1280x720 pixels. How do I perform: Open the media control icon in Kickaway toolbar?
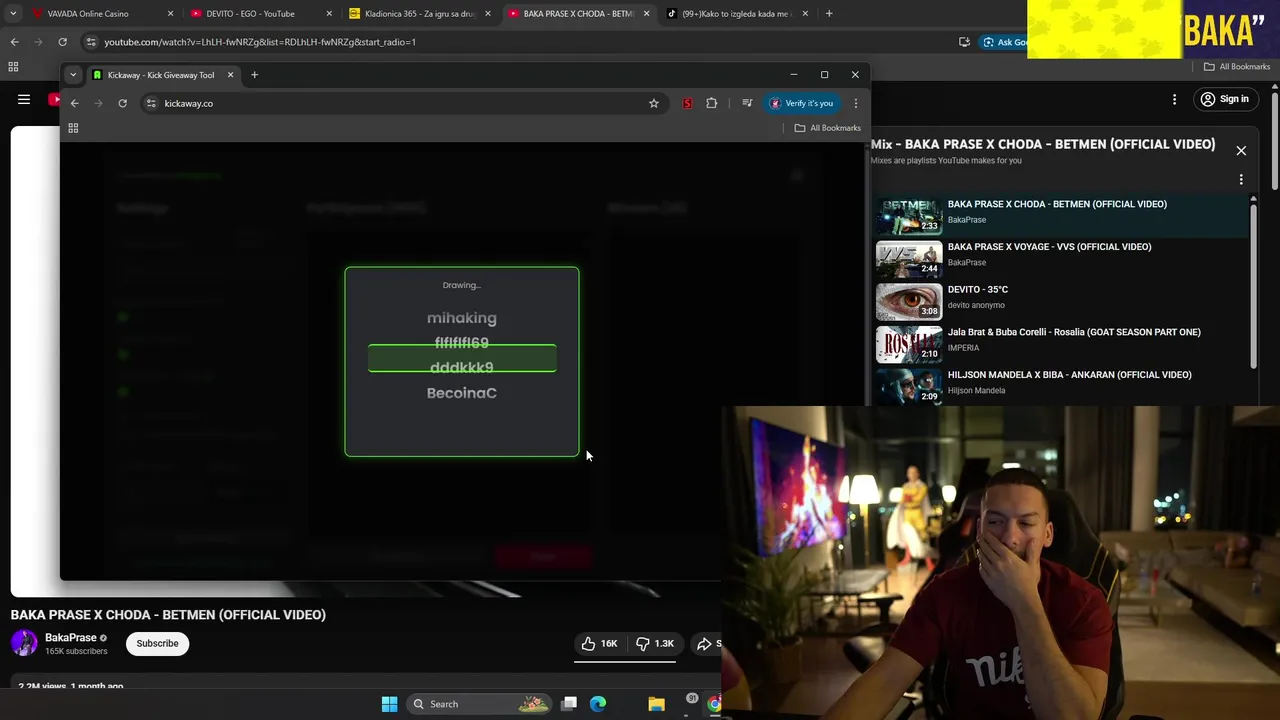pos(747,103)
